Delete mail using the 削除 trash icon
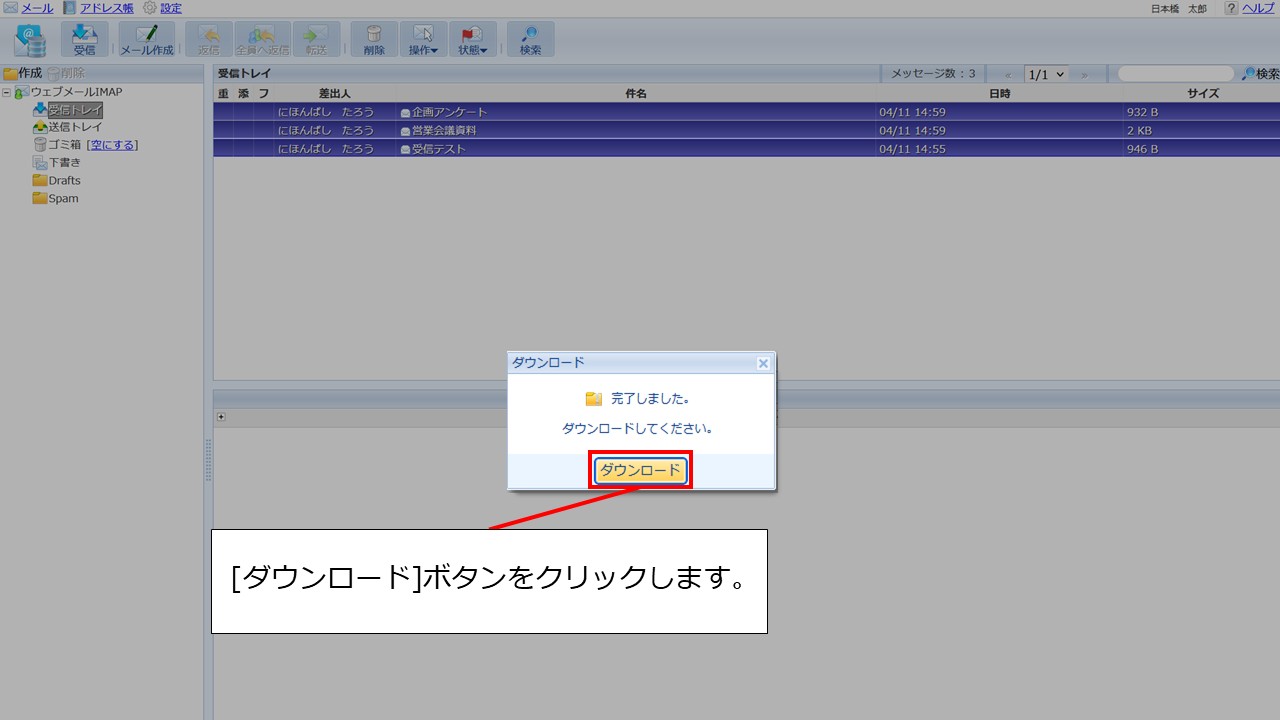Viewport: 1280px width, 720px height. [373, 39]
